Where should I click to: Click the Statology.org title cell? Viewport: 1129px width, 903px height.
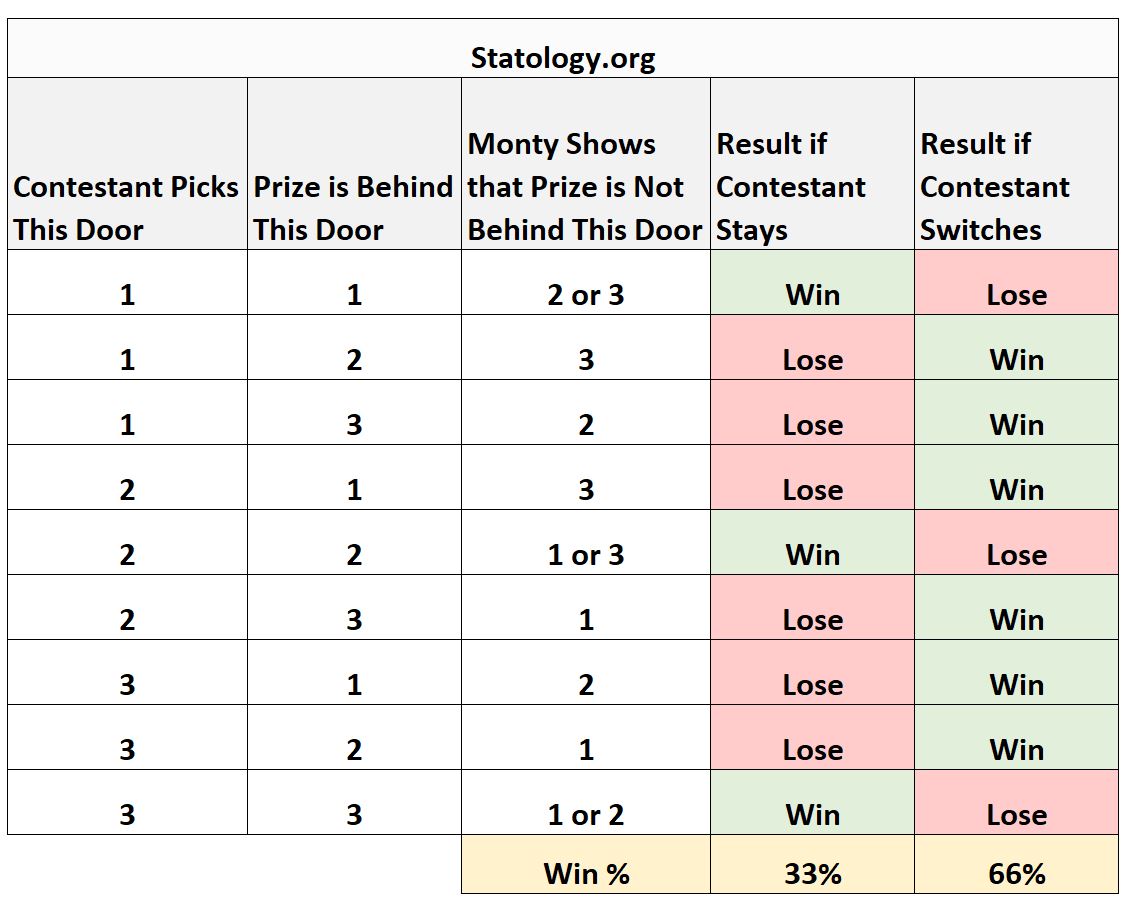tap(562, 48)
